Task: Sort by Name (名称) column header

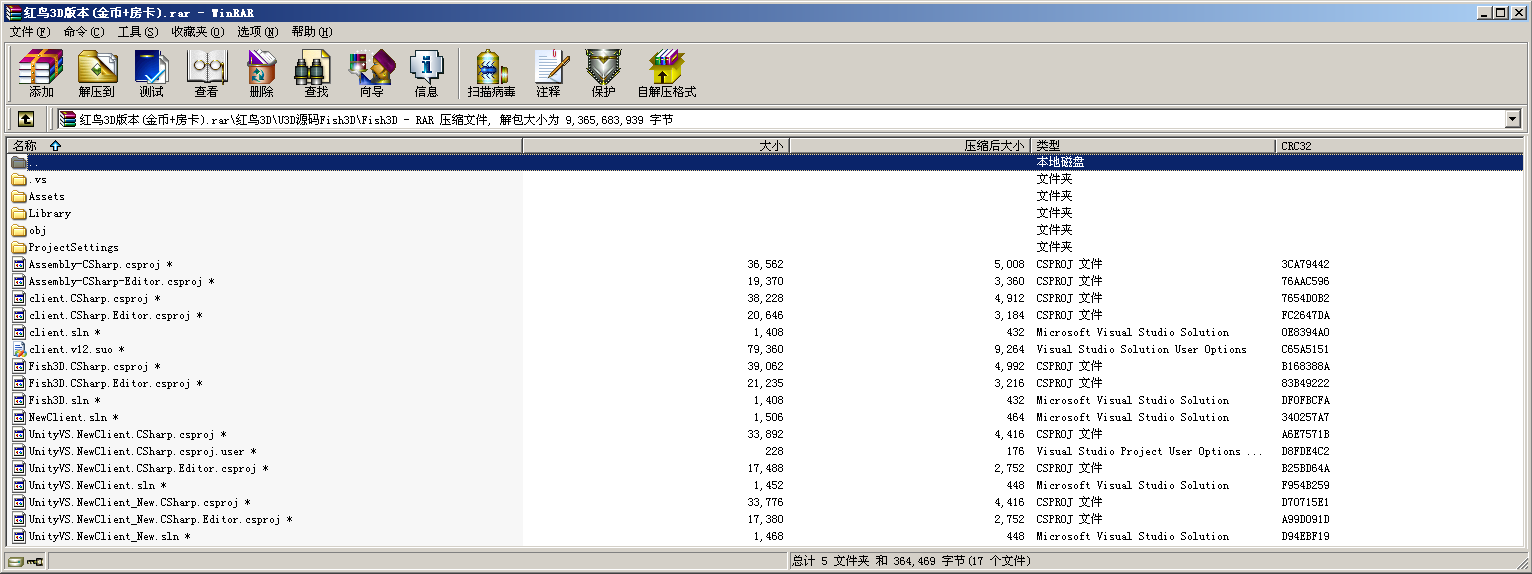Action: coord(32,146)
